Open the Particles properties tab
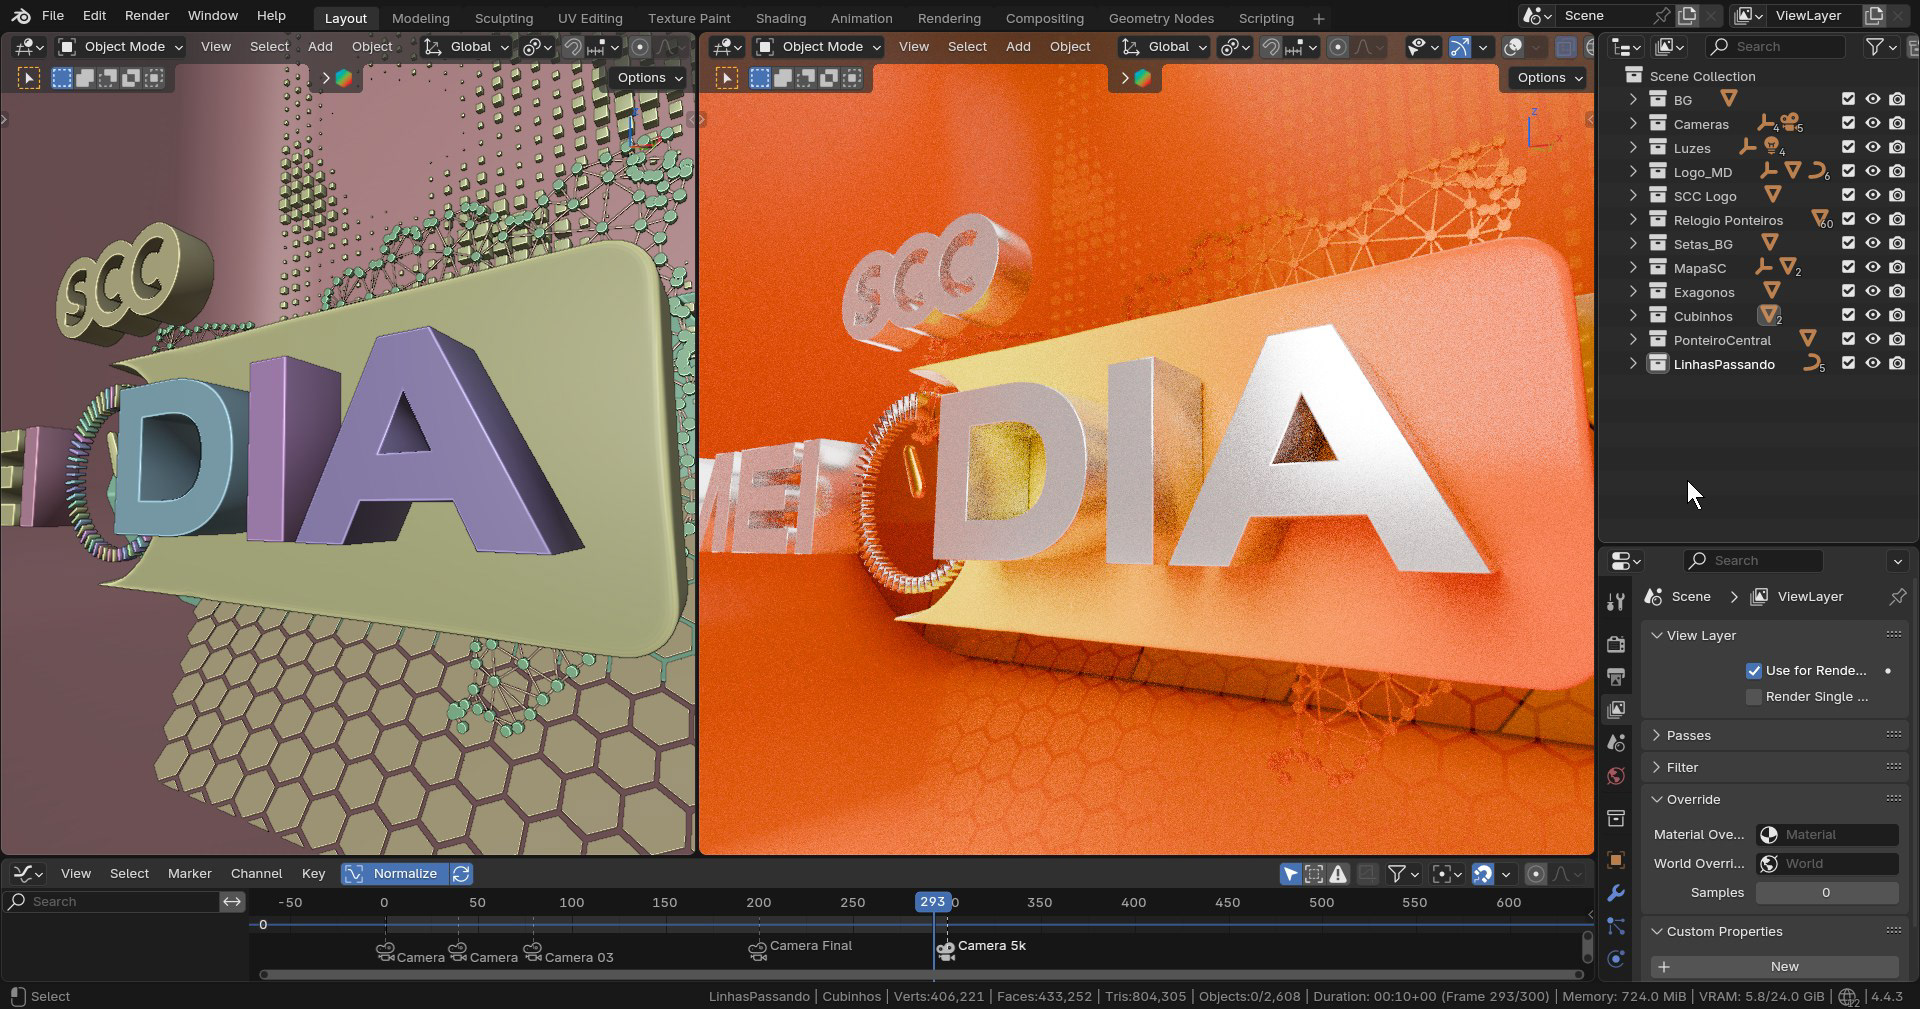The height and width of the screenshot is (1009, 1920). (x=1615, y=926)
